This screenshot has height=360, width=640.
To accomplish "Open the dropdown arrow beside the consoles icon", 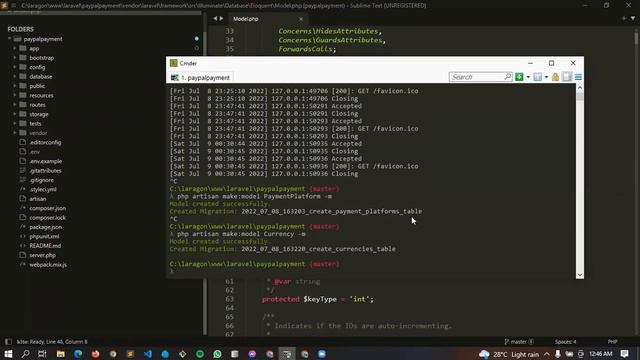I will (547, 77).
